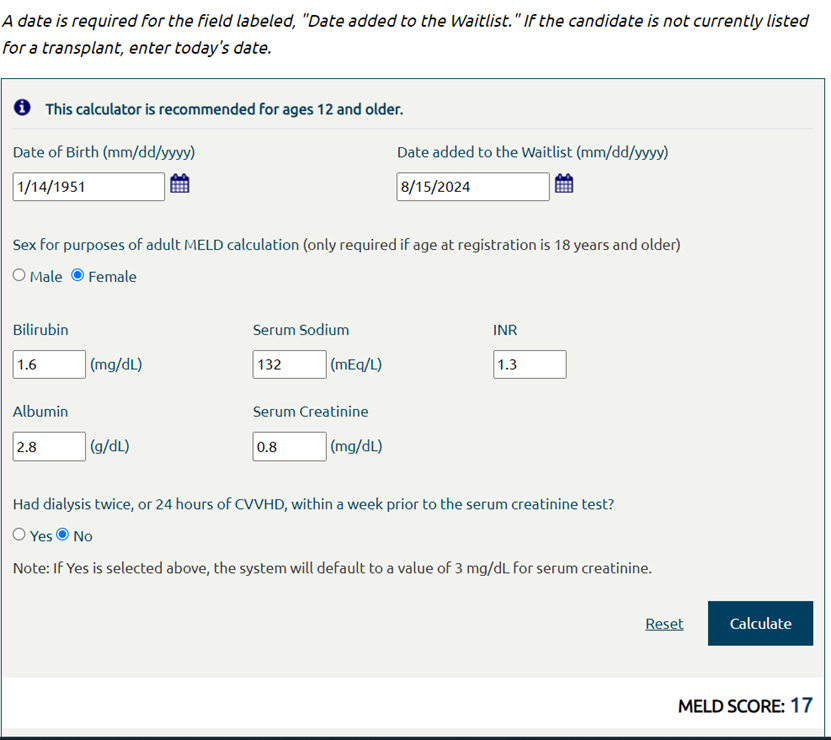Click the Date of Birth field
831x740 pixels.
88,186
